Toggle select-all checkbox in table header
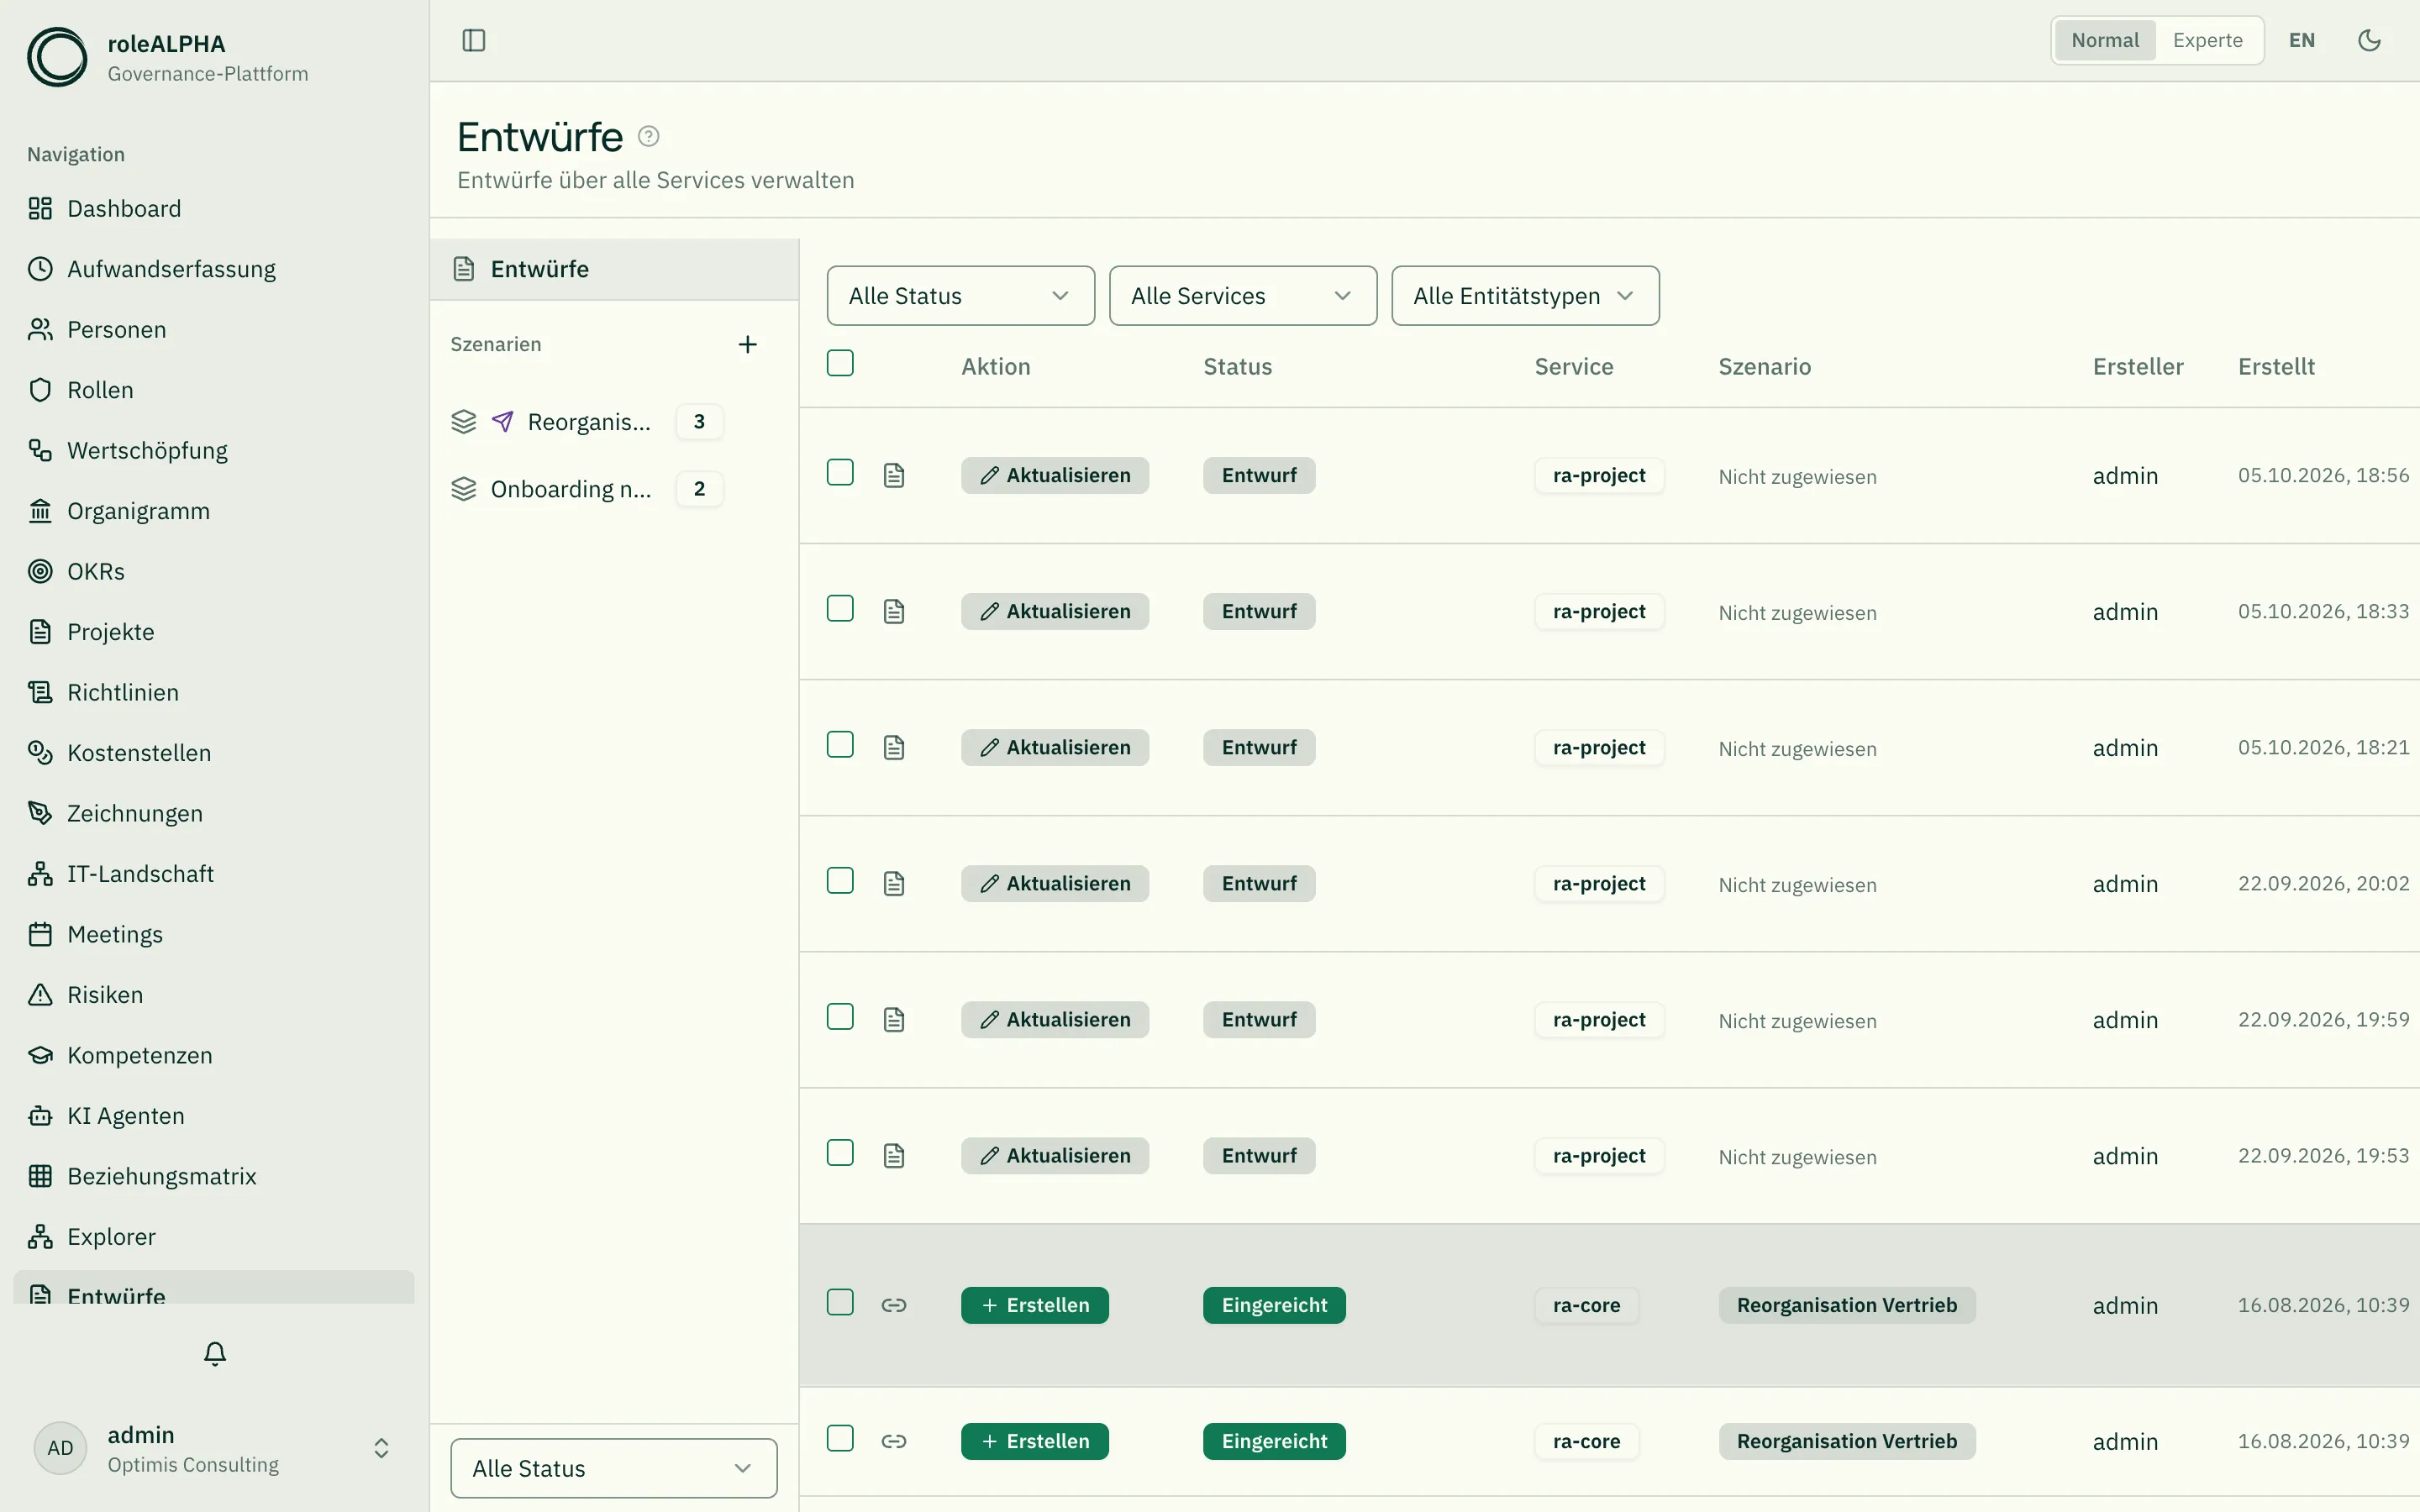 pos(840,363)
